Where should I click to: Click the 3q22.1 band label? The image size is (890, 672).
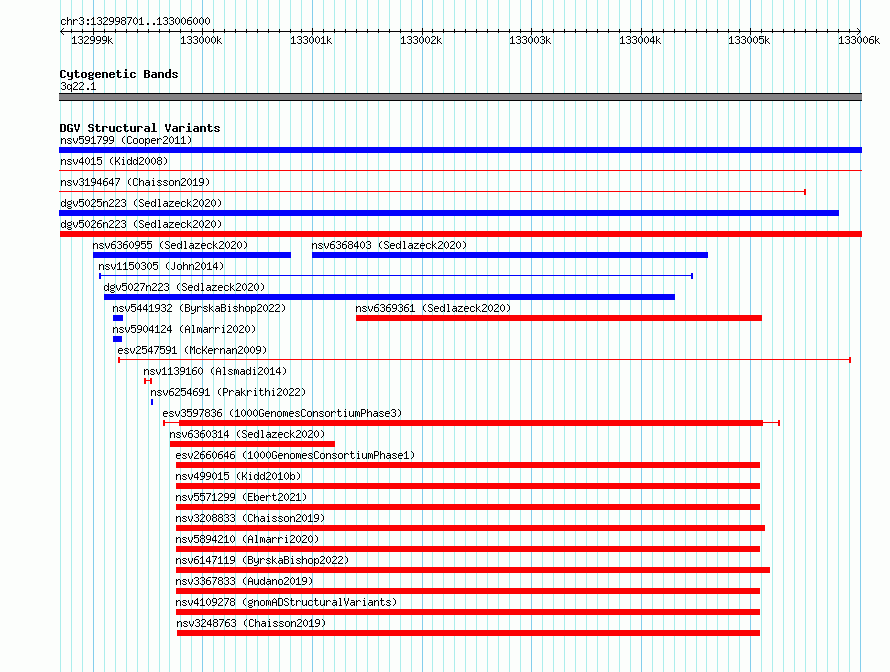tap(78, 86)
